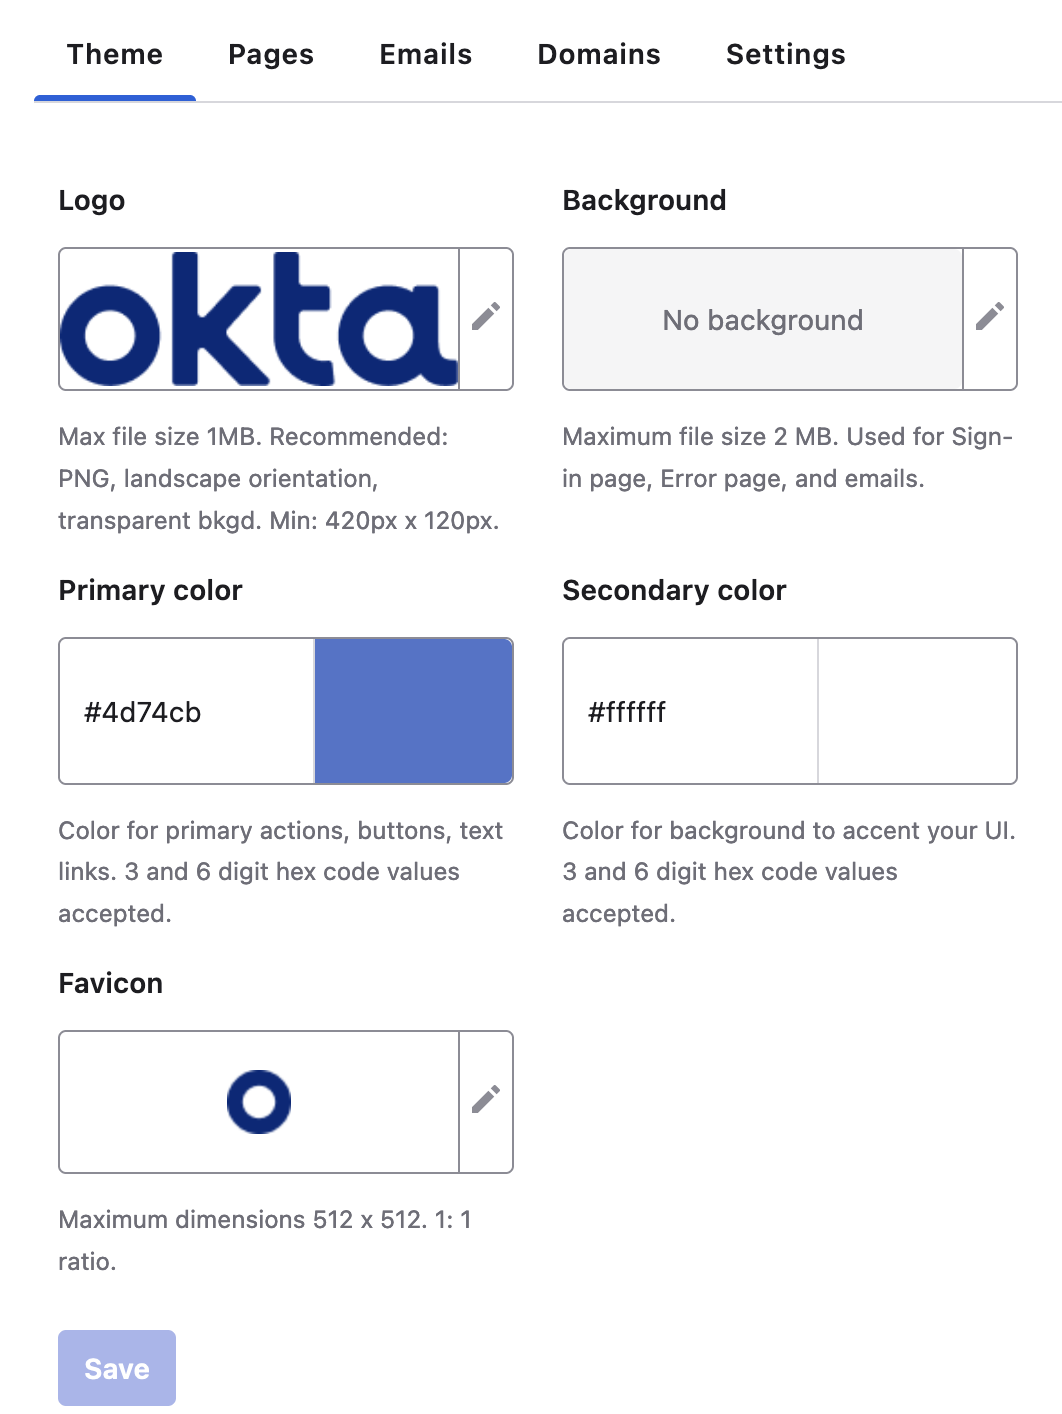Image resolution: width=1062 pixels, height=1414 pixels.
Task: Focus the secondary color hex field
Action: (690, 712)
